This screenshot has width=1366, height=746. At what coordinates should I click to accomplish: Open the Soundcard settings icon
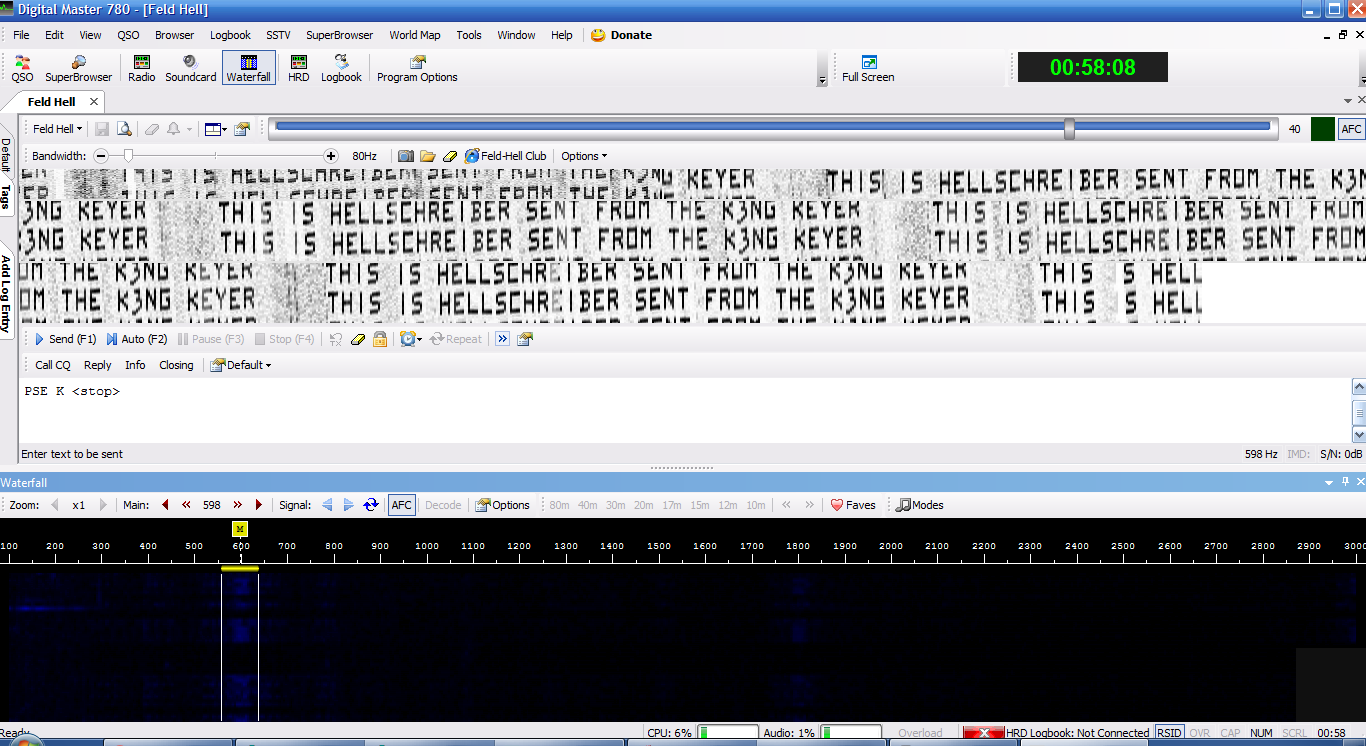[x=190, y=67]
